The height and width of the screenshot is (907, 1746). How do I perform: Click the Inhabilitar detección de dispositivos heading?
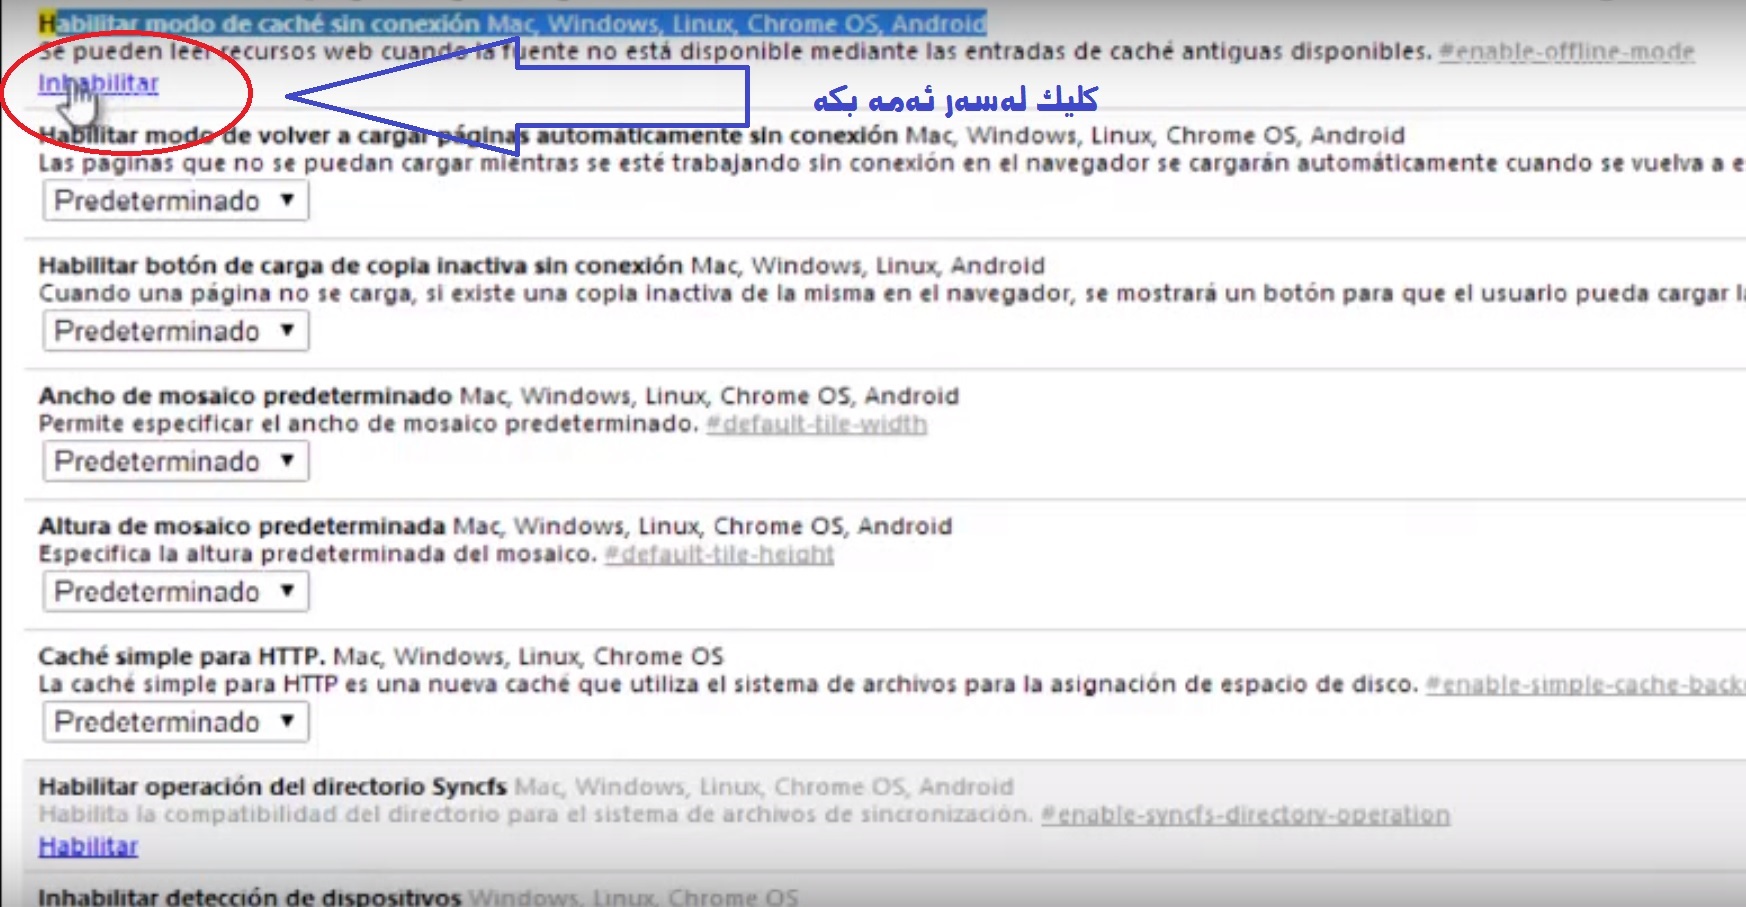coord(249,896)
